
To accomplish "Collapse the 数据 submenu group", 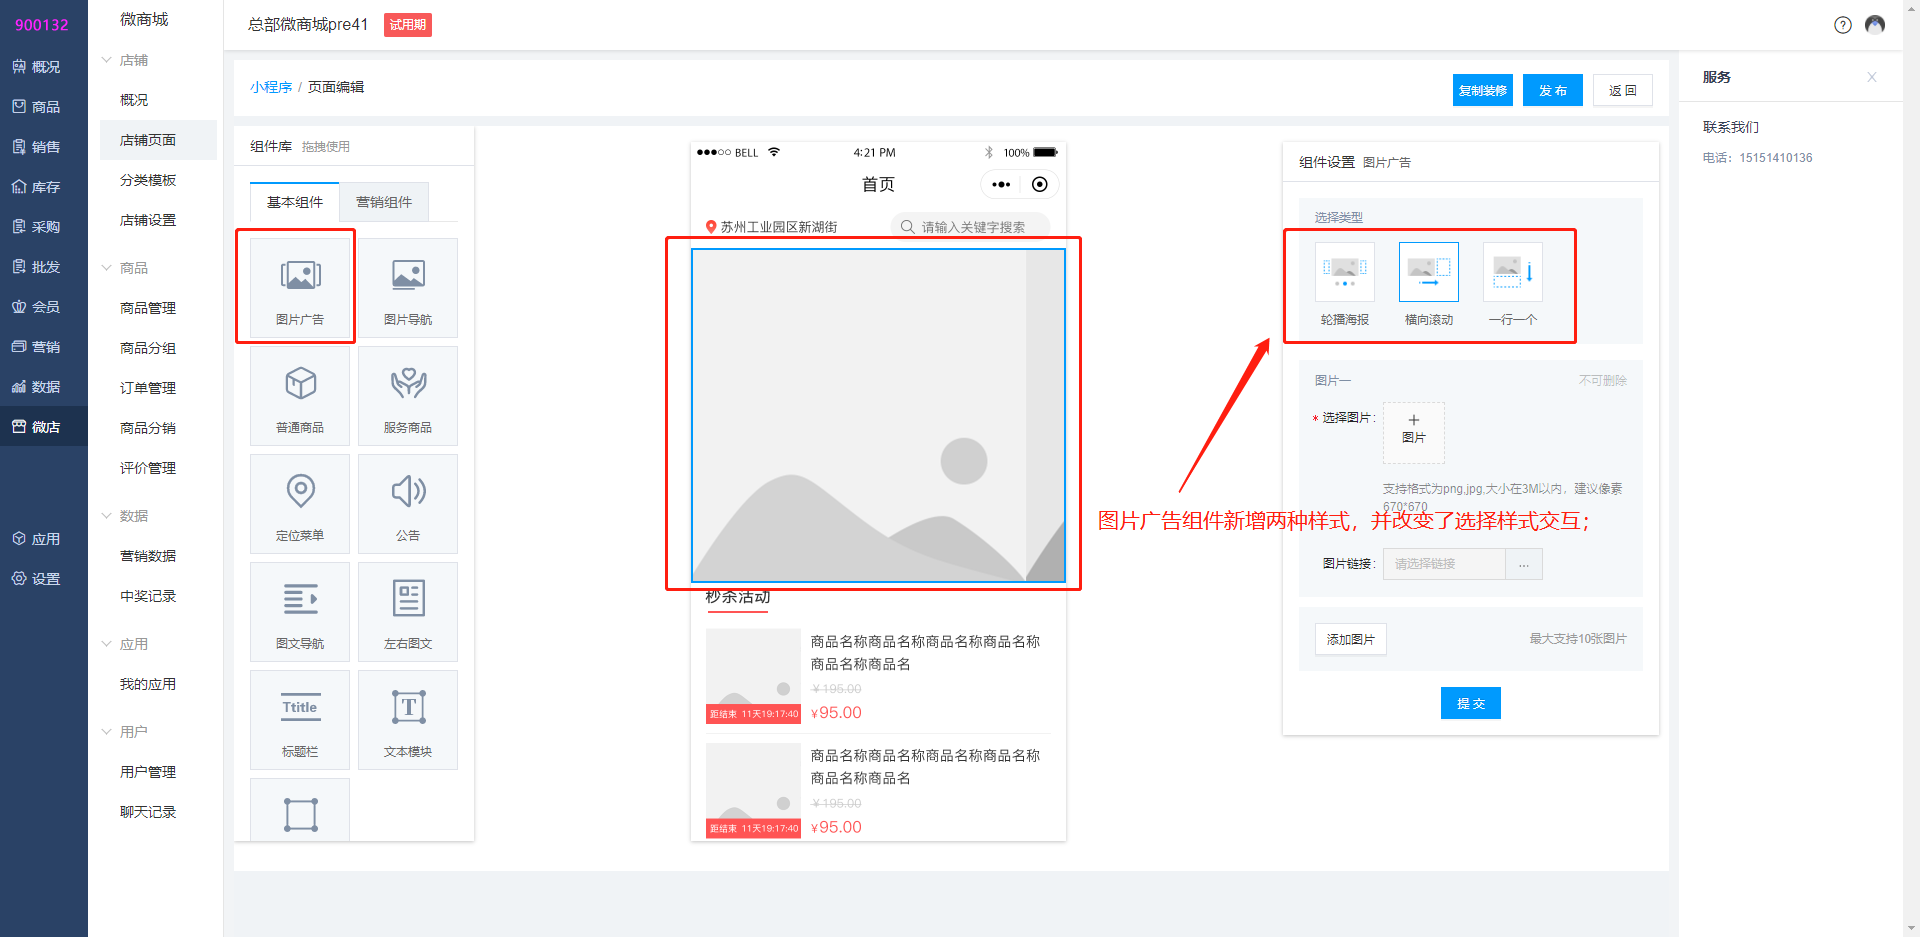I will click(x=107, y=516).
